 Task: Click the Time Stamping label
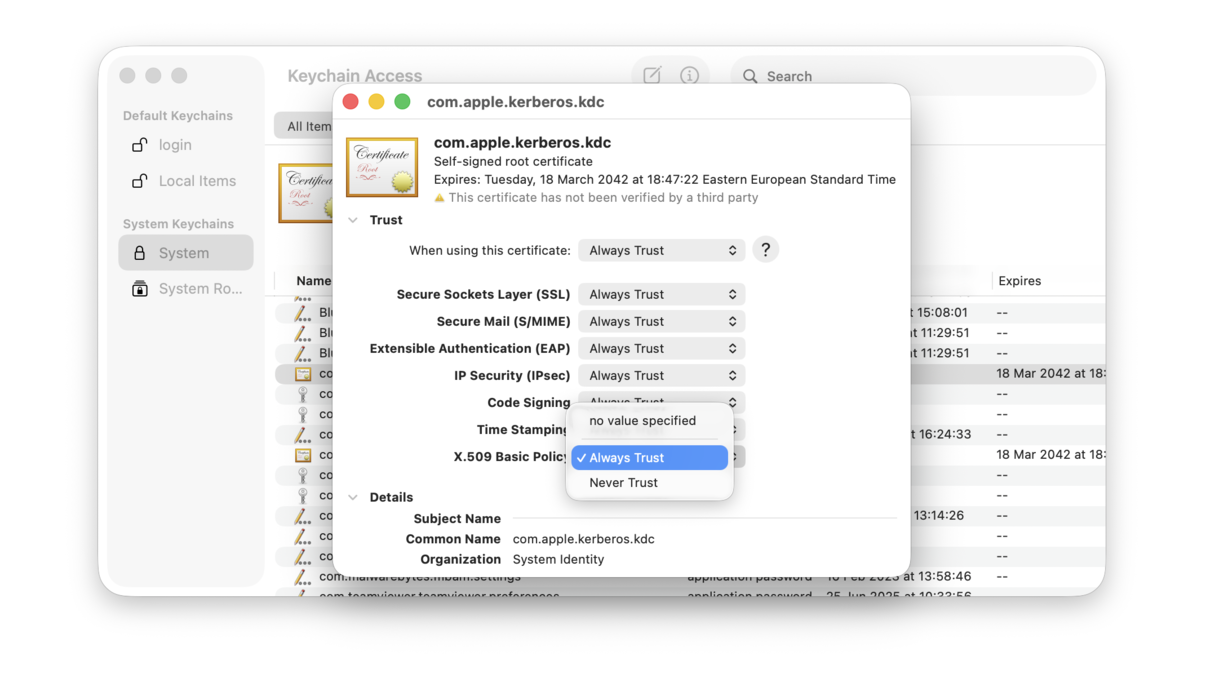tap(523, 430)
